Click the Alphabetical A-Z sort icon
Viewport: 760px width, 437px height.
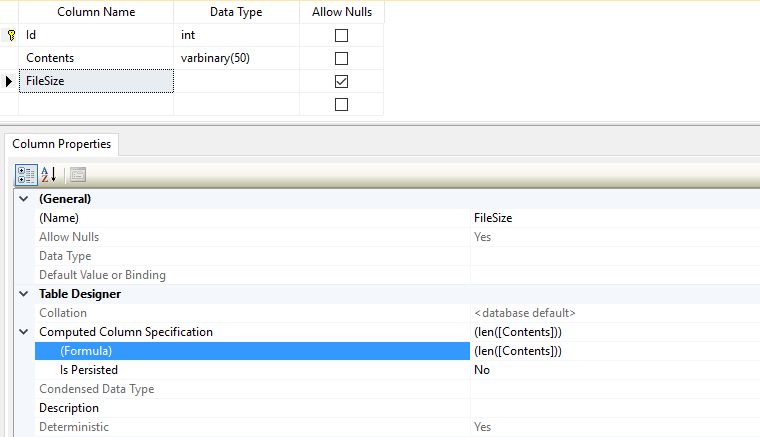pos(48,174)
